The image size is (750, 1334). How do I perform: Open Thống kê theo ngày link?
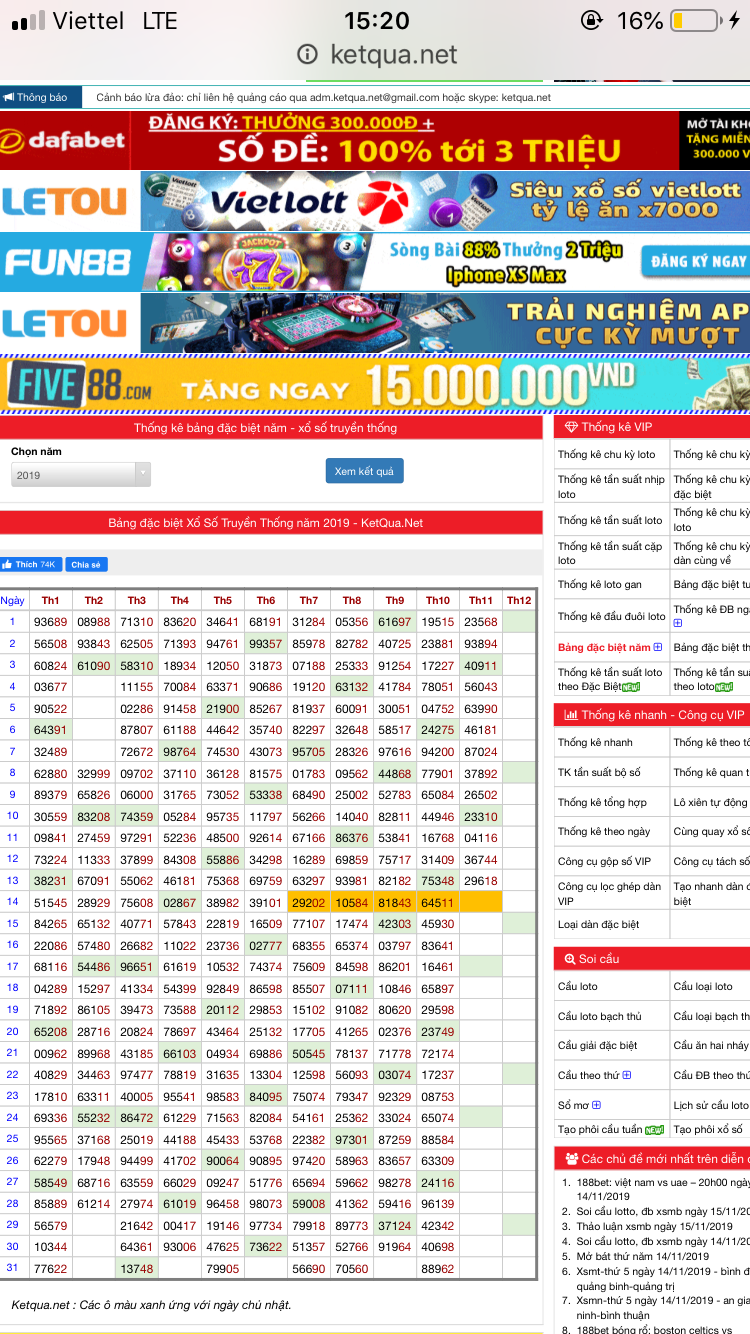604,832
